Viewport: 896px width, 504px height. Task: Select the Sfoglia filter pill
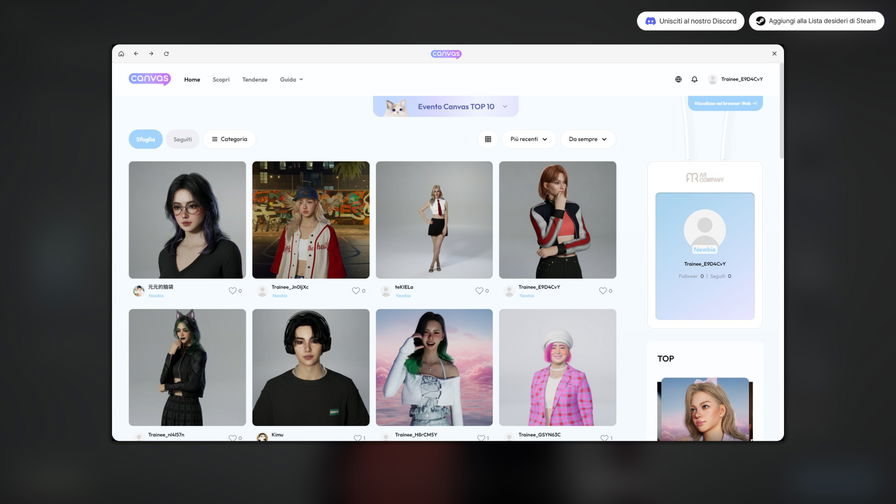(x=145, y=139)
